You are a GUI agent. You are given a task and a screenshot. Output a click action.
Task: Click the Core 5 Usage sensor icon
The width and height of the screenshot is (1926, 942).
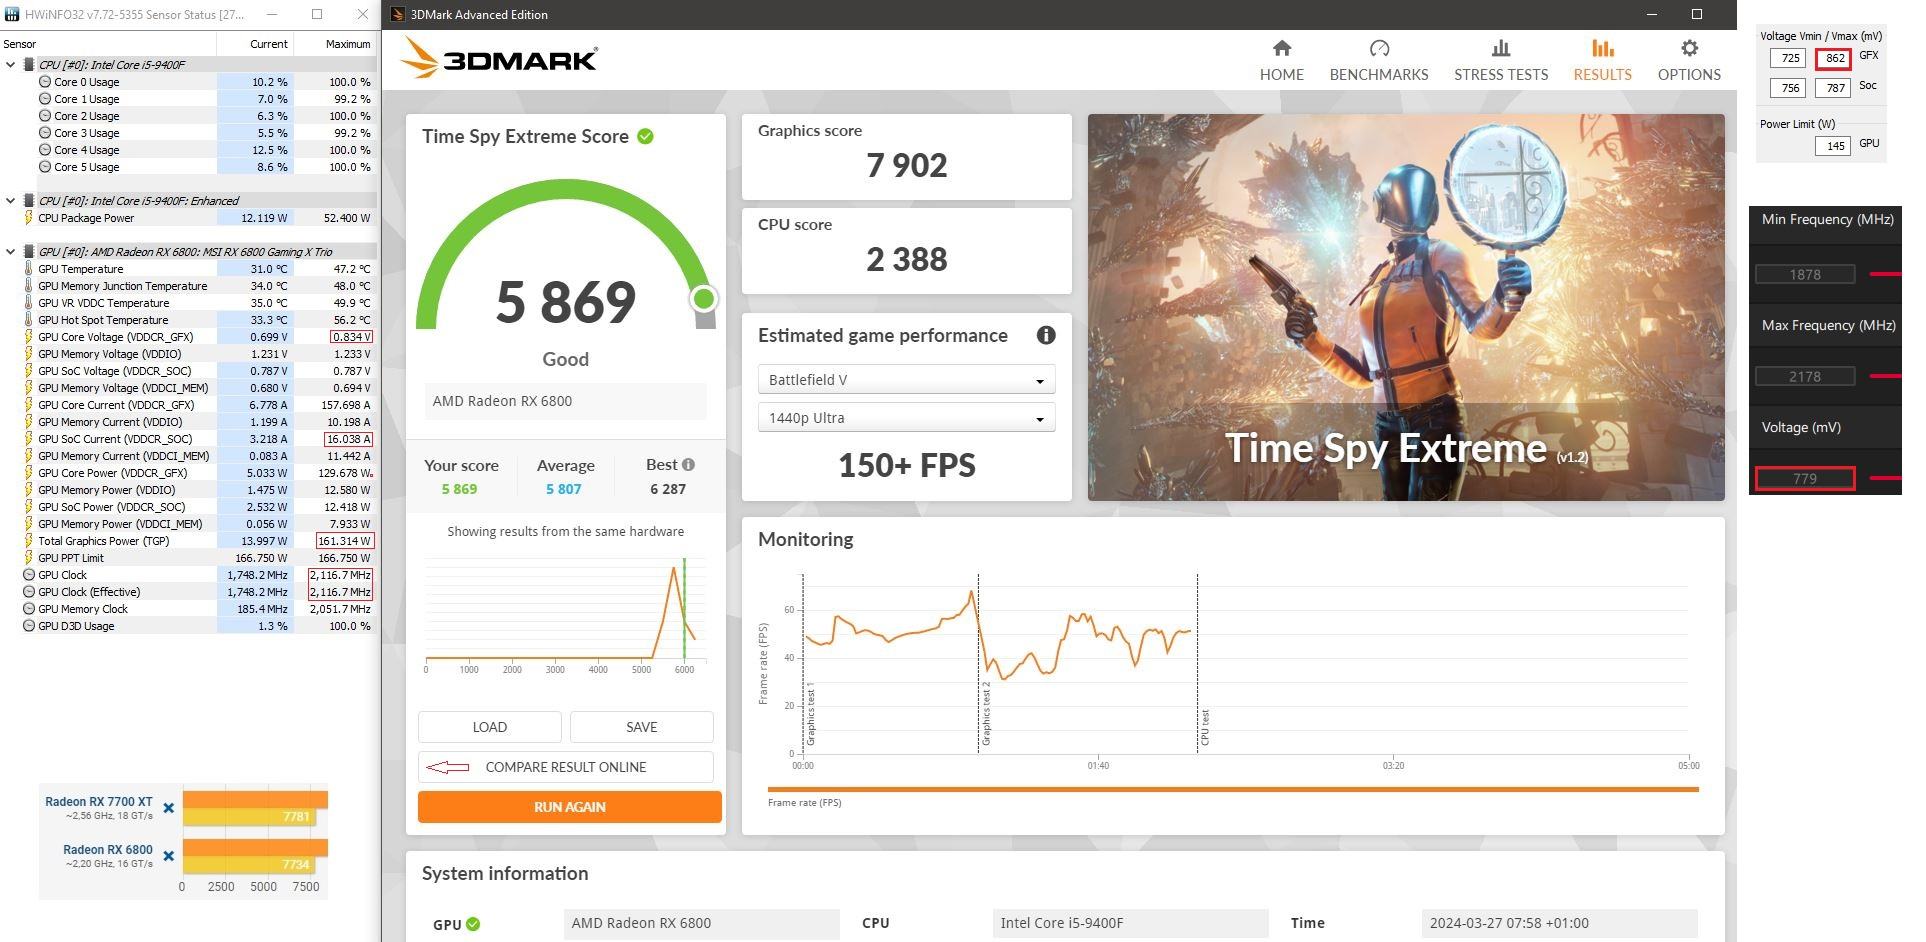pyautogui.click(x=45, y=167)
